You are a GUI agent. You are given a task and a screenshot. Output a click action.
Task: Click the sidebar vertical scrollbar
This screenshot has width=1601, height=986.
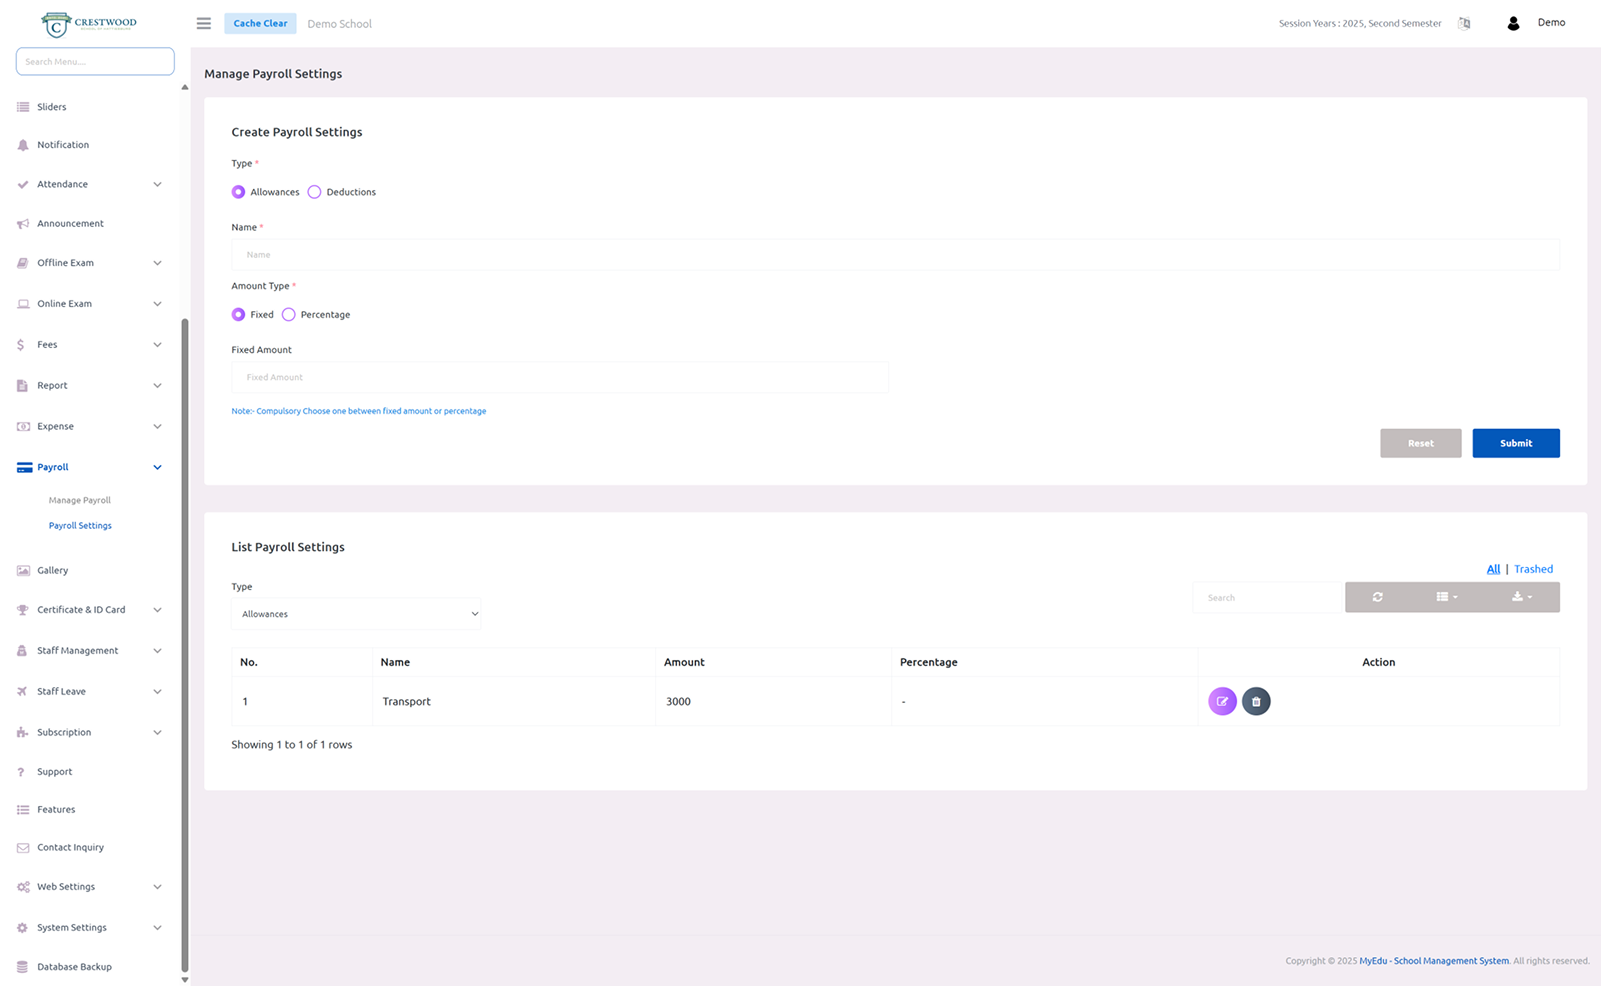point(185,640)
